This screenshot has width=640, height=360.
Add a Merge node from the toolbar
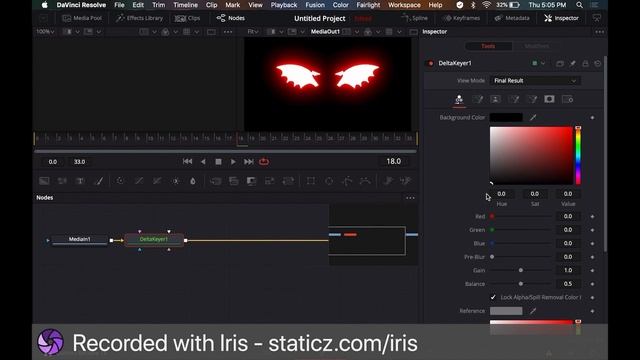(x=216, y=181)
